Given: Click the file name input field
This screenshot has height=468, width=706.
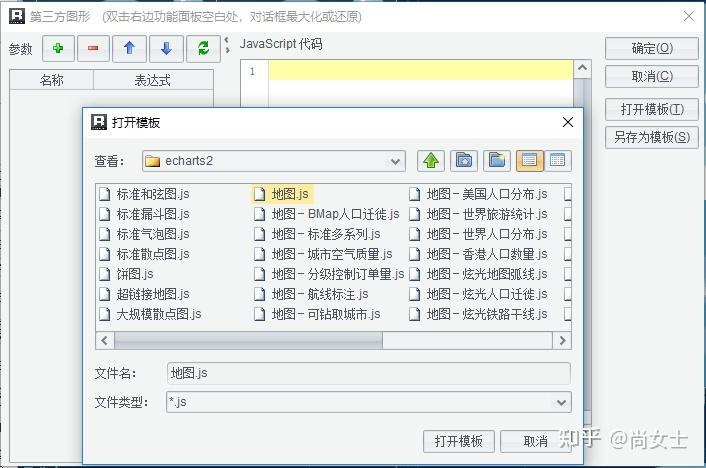Looking at the screenshot, I should point(369,373).
